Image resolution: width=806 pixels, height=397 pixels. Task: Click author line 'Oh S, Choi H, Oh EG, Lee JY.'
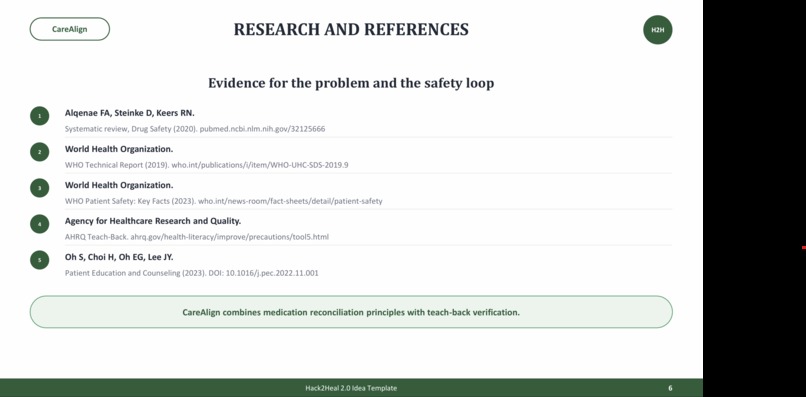point(119,257)
